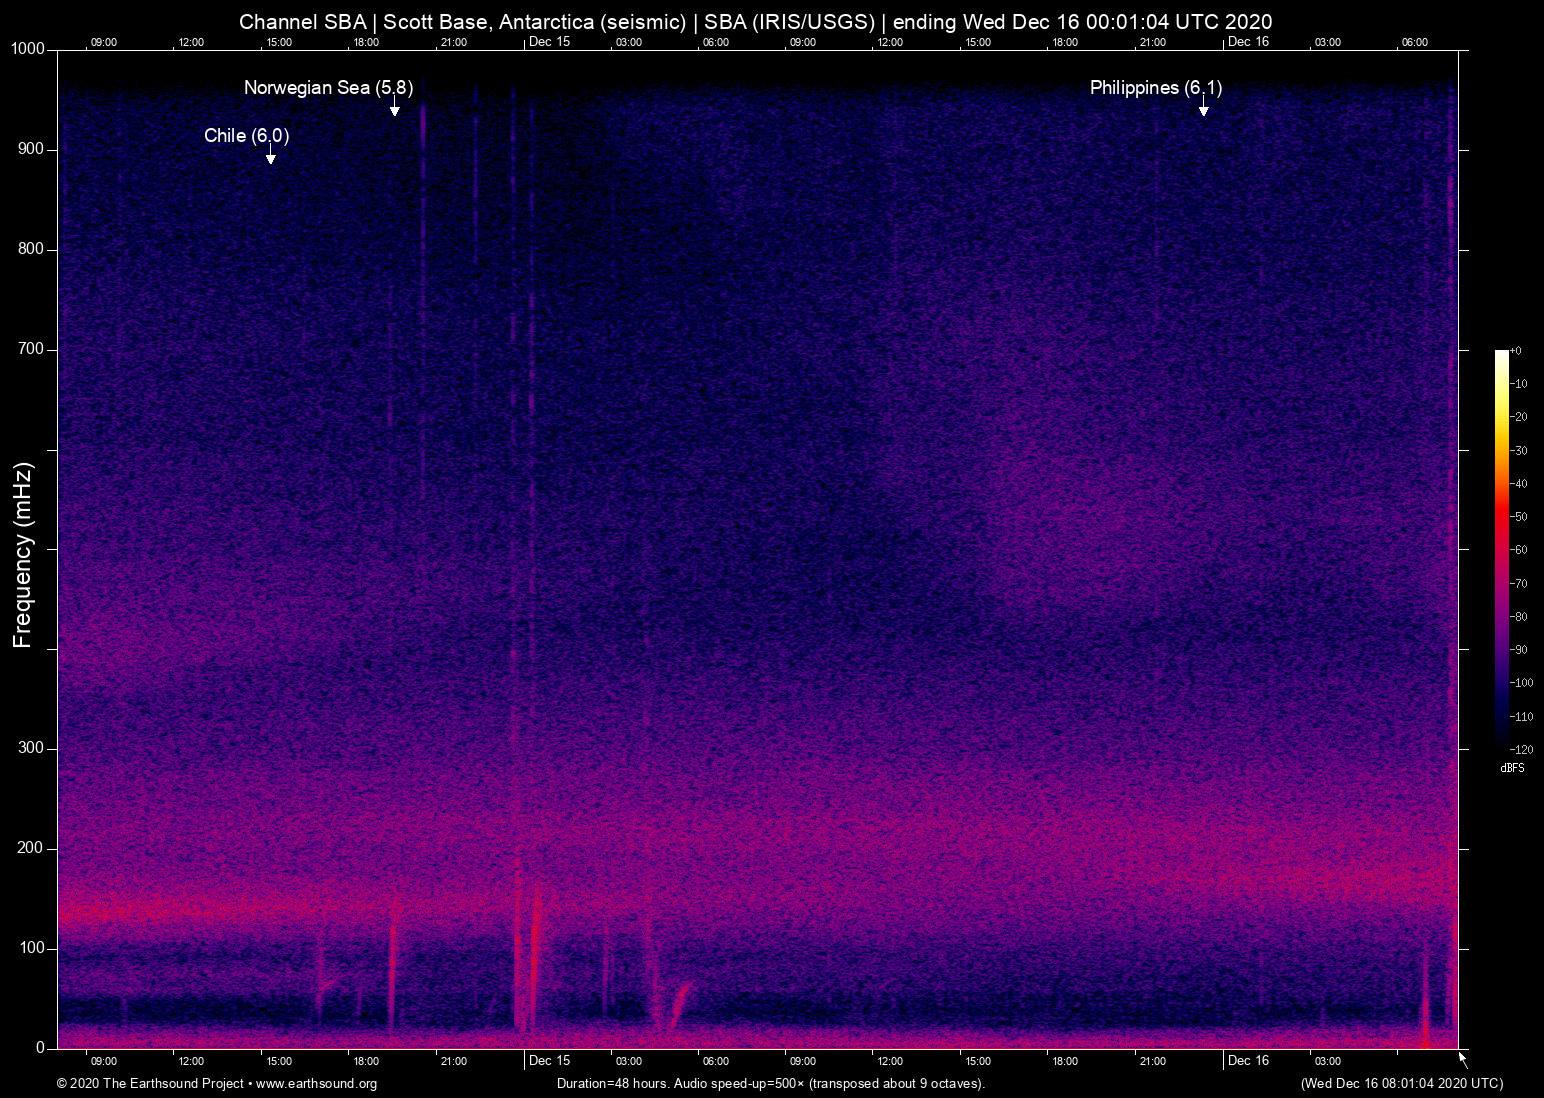Select the Dec 16 marker on bottom axis
The image size is (1544, 1098).
click(1250, 1060)
